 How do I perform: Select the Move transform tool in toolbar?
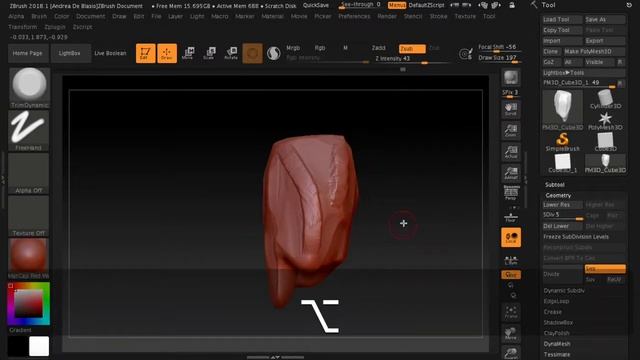[x=188, y=53]
